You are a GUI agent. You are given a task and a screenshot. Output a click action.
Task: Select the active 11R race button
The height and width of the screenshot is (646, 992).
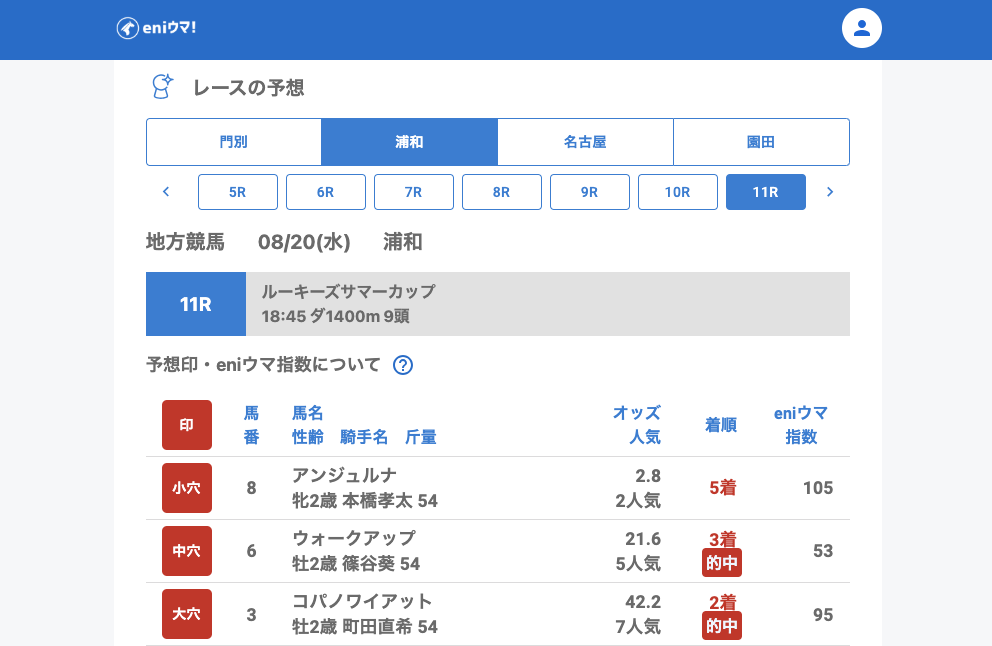click(766, 192)
